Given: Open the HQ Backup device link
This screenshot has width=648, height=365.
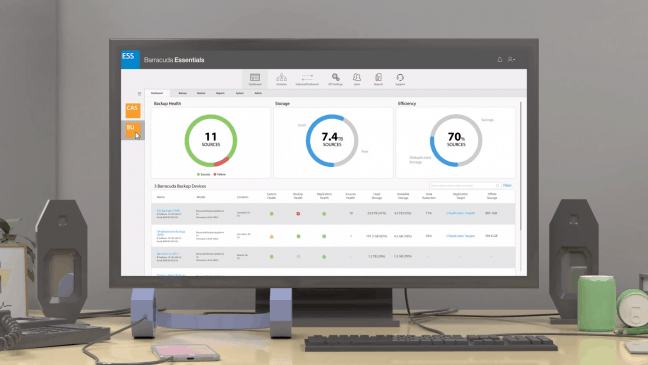Looking at the screenshot, I should (x=168, y=211).
